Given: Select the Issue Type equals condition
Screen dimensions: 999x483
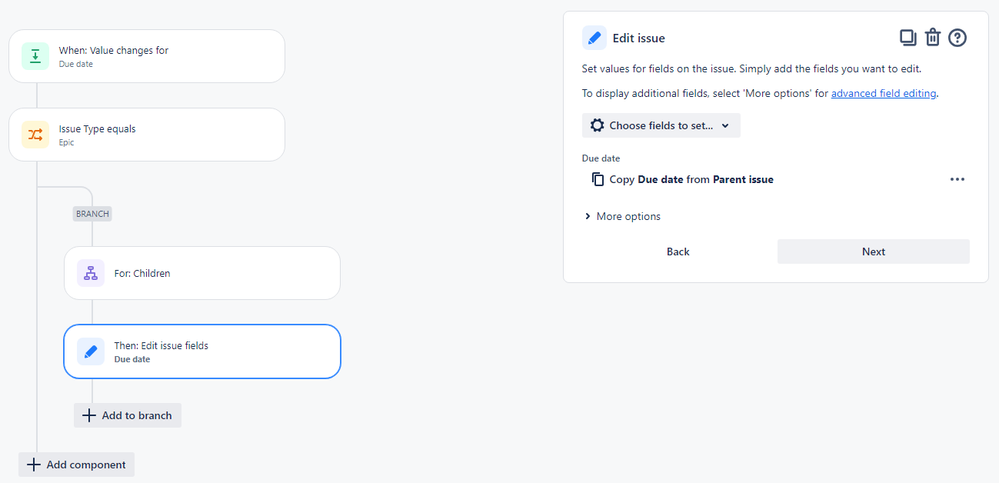Looking at the screenshot, I should click(x=147, y=134).
